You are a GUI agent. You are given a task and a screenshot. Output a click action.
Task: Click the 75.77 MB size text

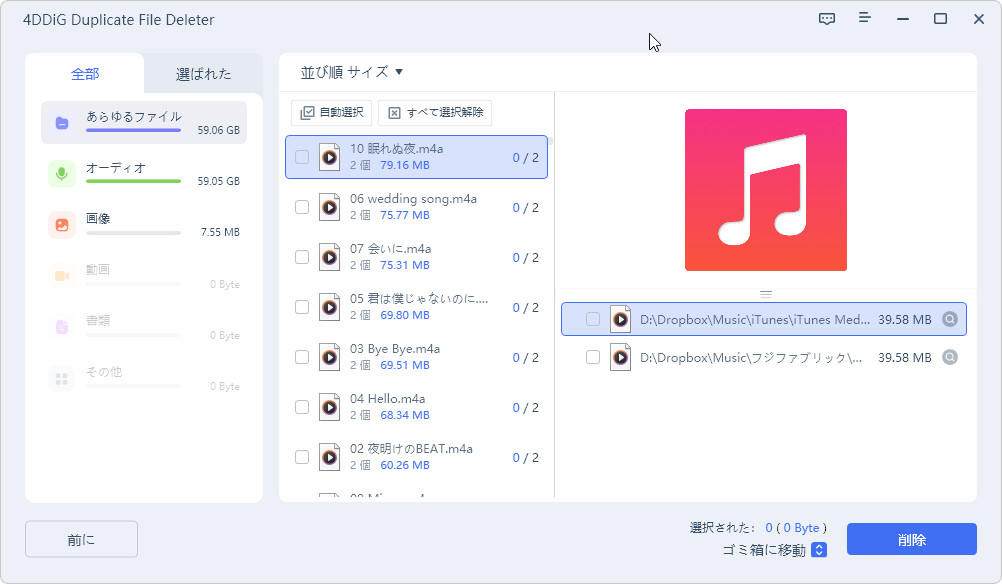405,215
